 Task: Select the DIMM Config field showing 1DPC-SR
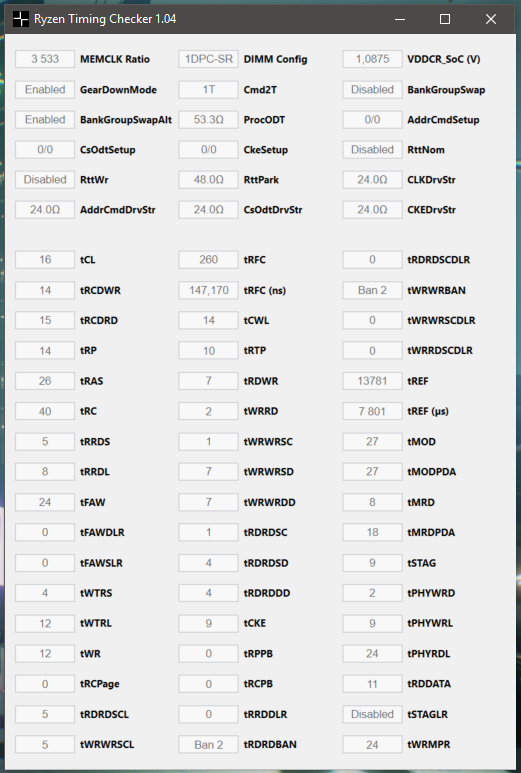[208, 59]
